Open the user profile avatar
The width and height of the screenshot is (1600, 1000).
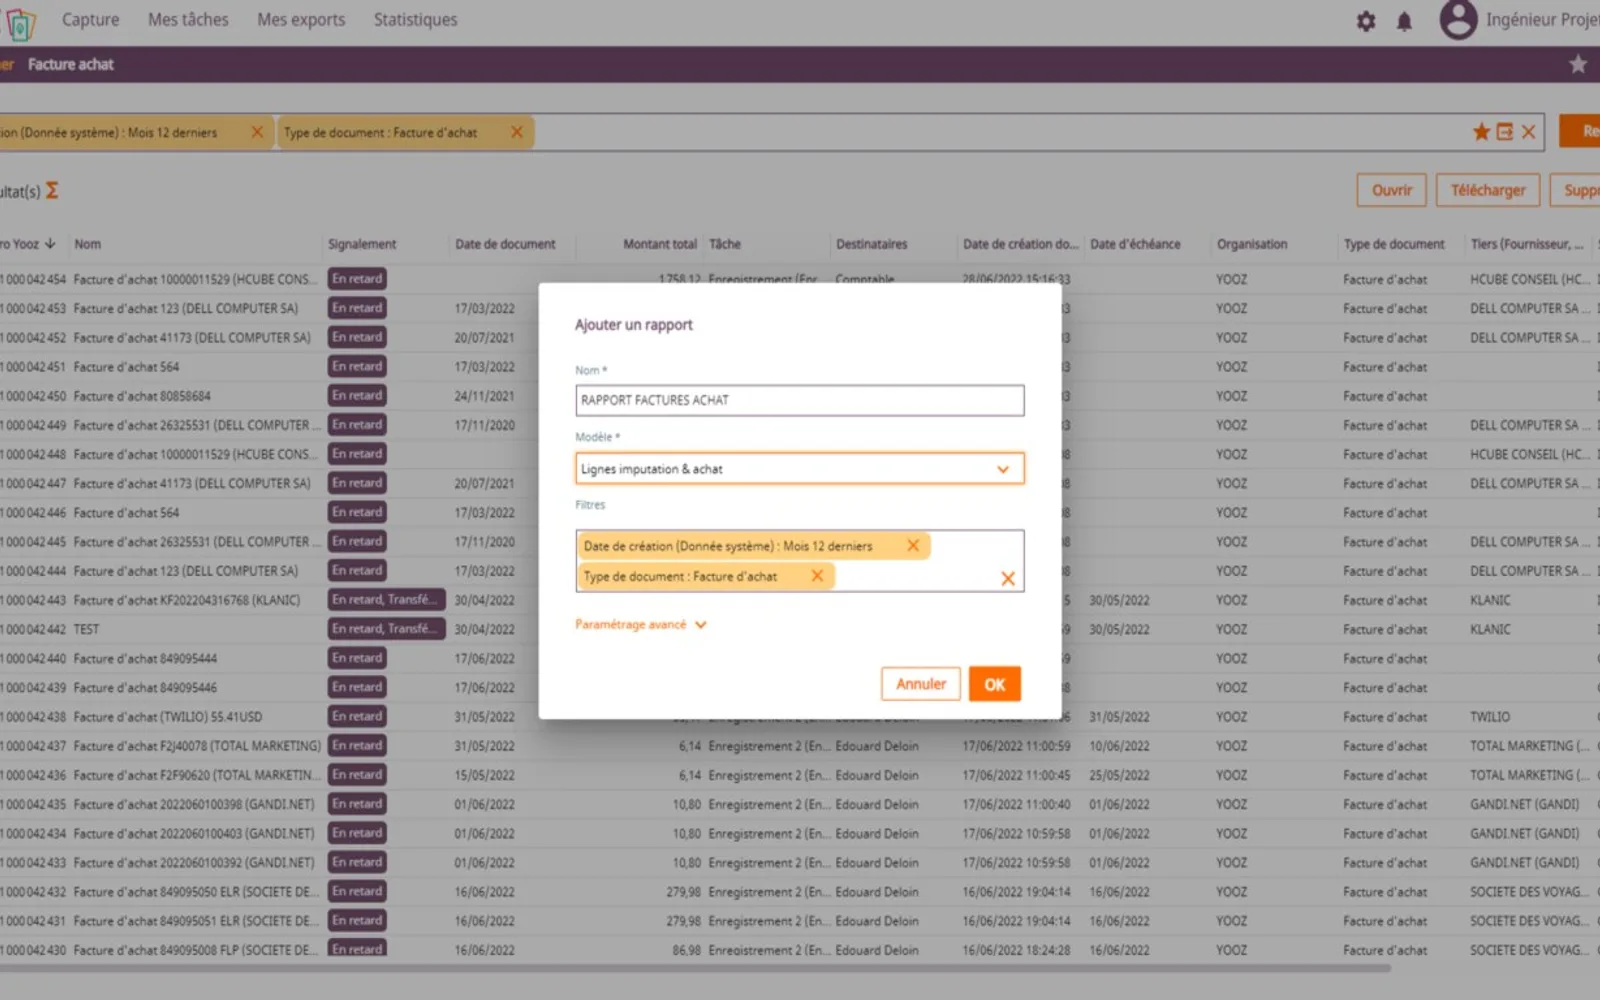click(1458, 20)
